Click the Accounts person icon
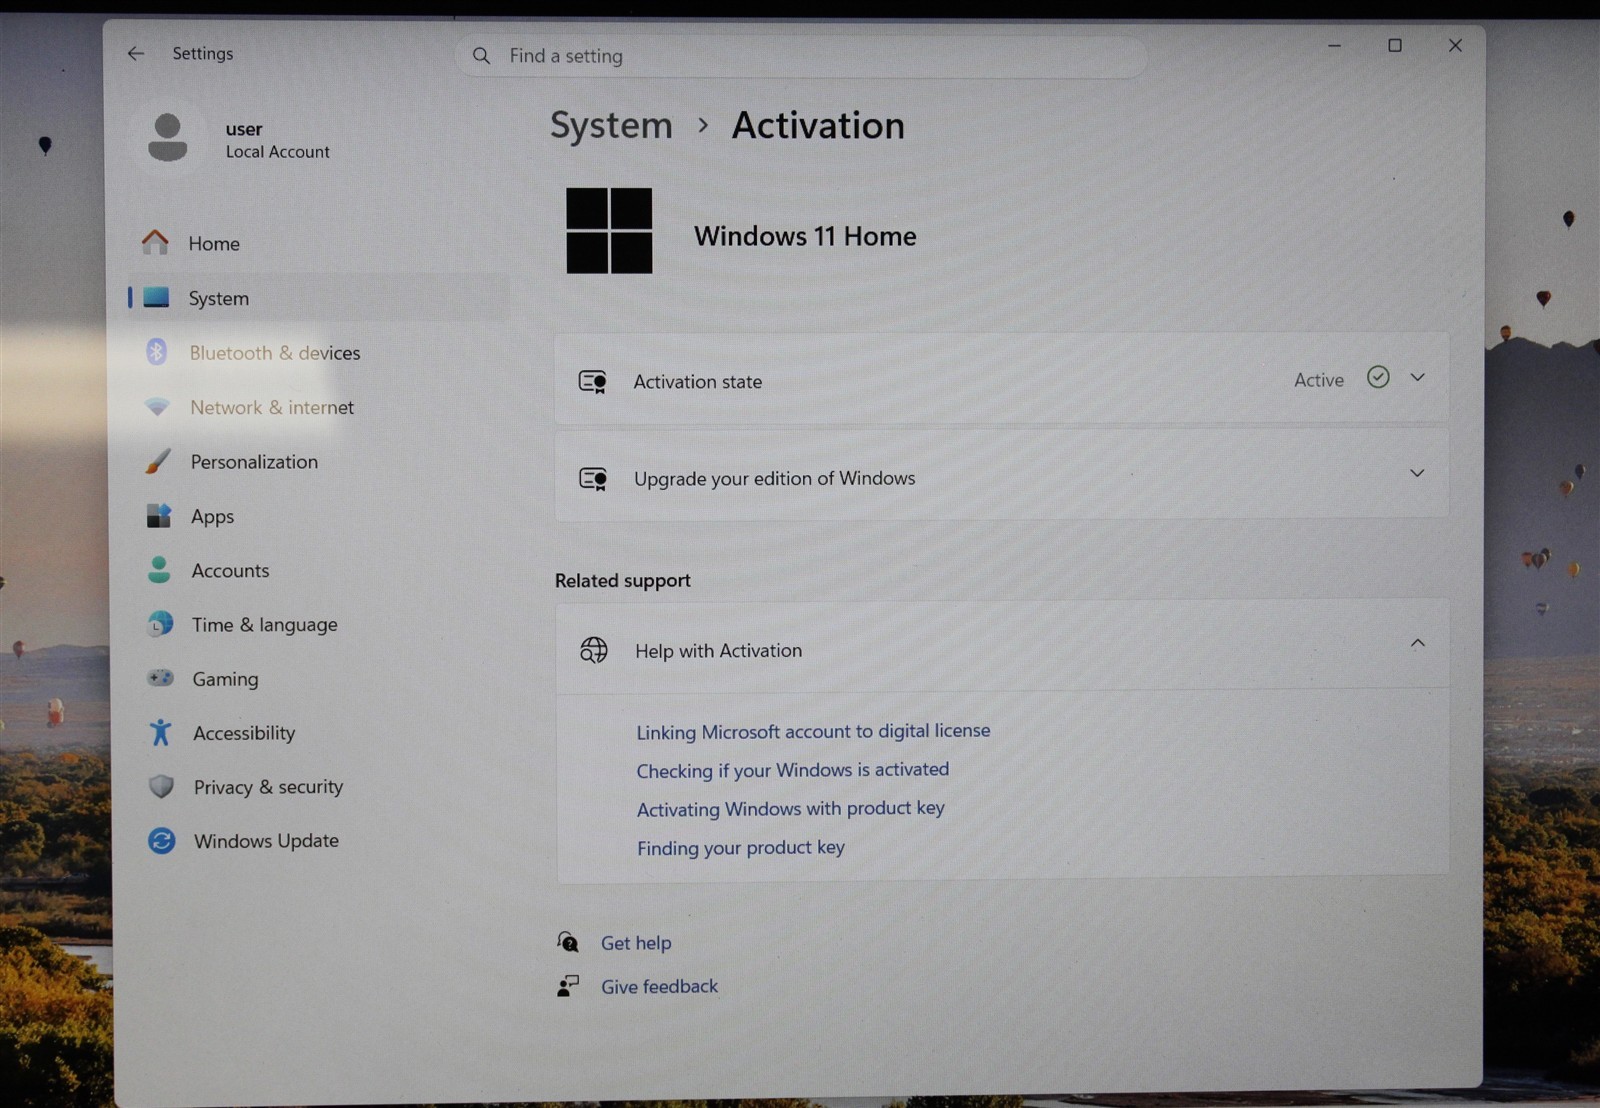Screen dimensions: 1600x1108 [159, 570]
